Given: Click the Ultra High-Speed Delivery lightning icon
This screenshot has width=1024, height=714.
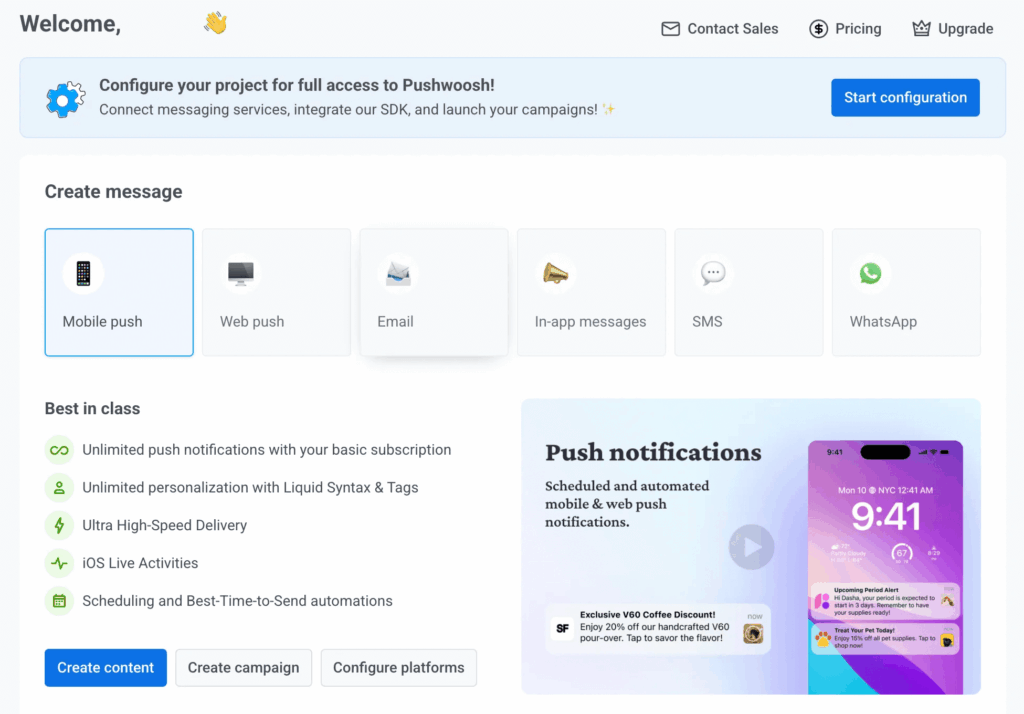Looking at the screenshot, I should point(59,525).
